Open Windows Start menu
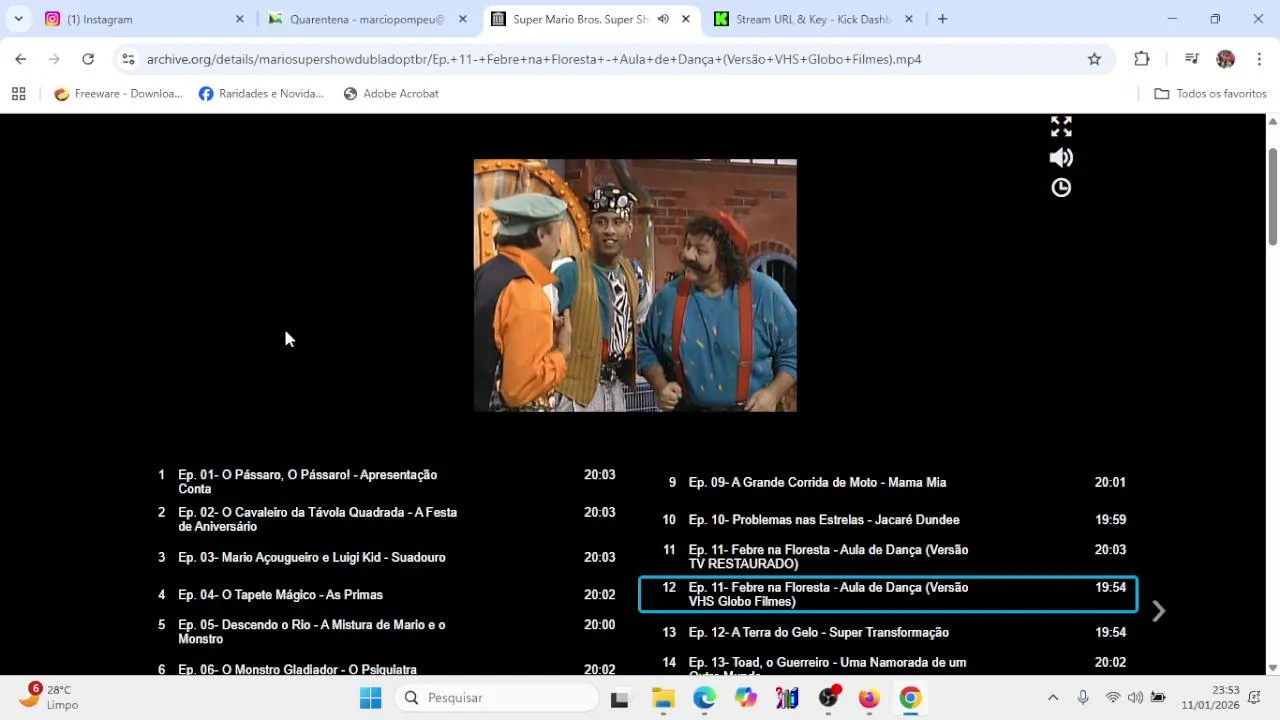 pyautogui.click(x=370, y=698)
